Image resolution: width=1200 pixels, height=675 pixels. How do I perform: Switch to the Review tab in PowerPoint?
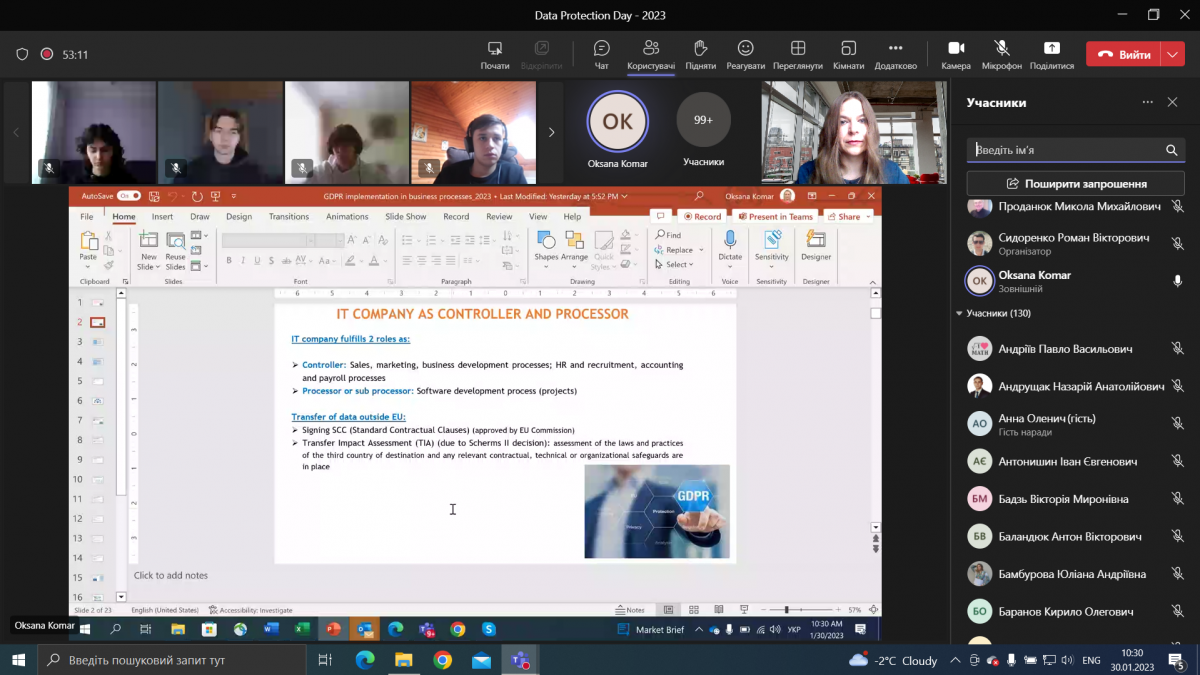point(499,216)
